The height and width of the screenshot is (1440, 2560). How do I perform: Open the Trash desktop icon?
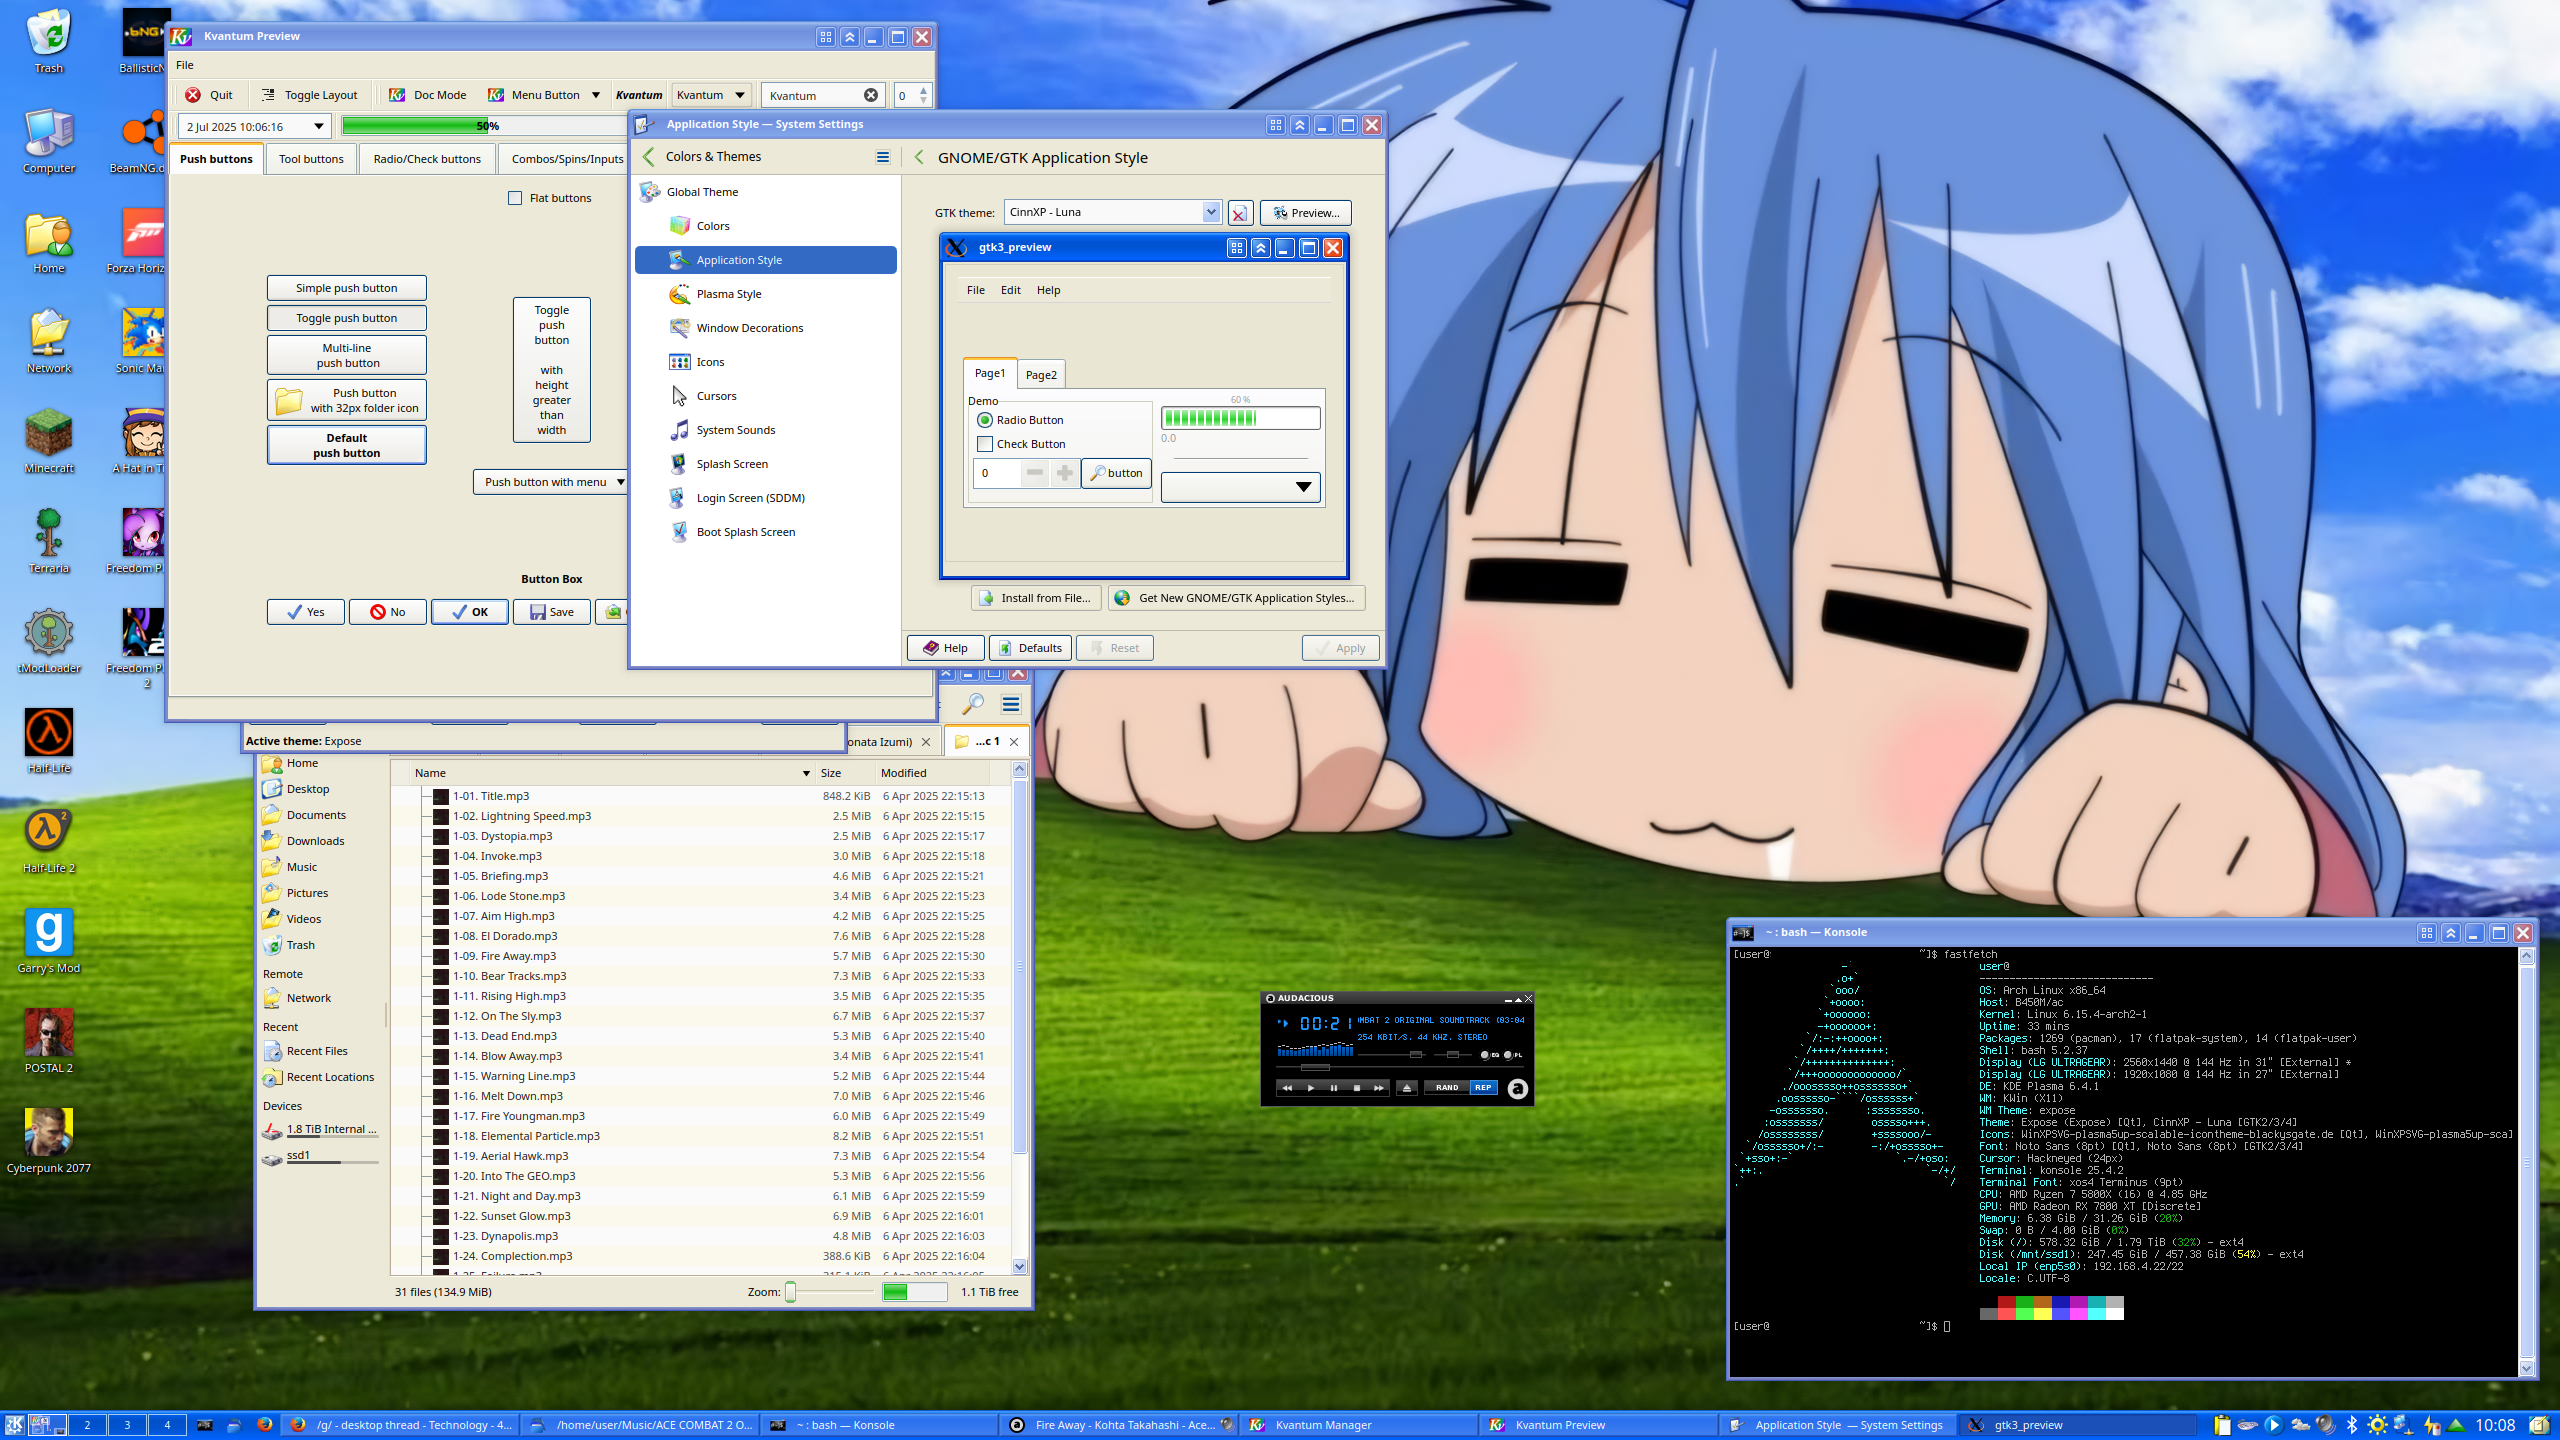[x=48, y=42]
